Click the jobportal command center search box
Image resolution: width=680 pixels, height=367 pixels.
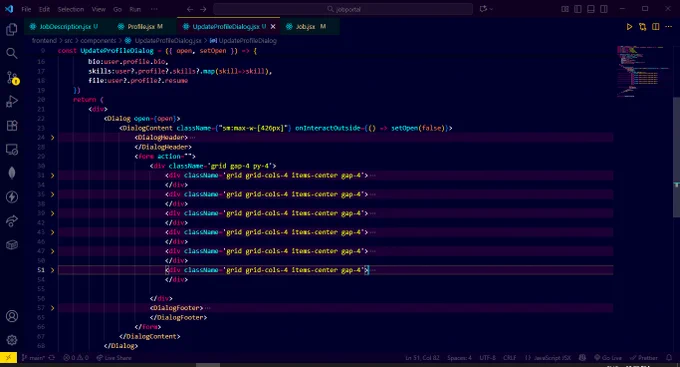pyautogui.click(x=343, y=9)
